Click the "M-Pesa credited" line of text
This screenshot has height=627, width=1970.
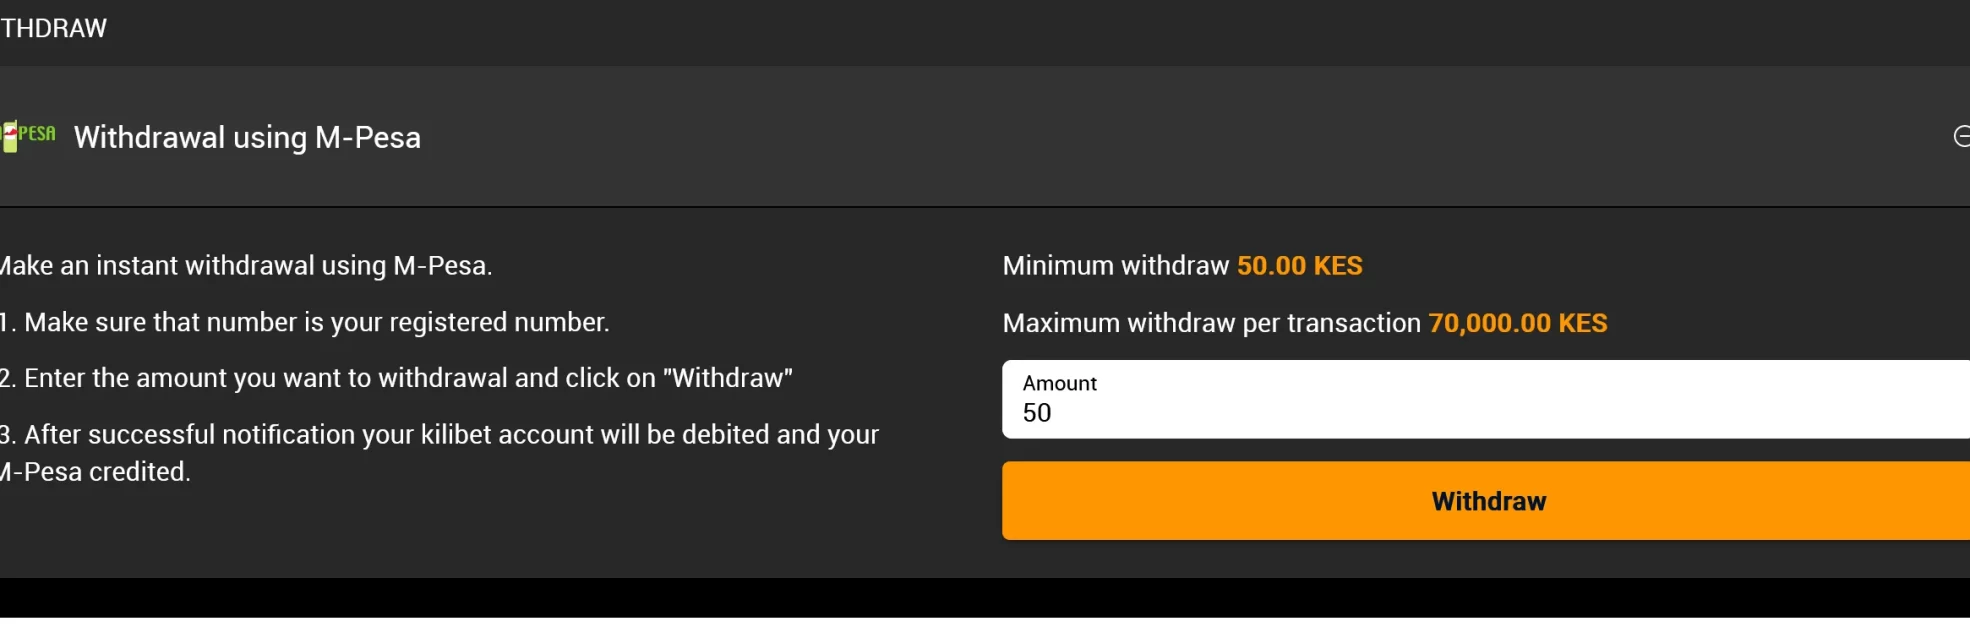tap(95, 472)
